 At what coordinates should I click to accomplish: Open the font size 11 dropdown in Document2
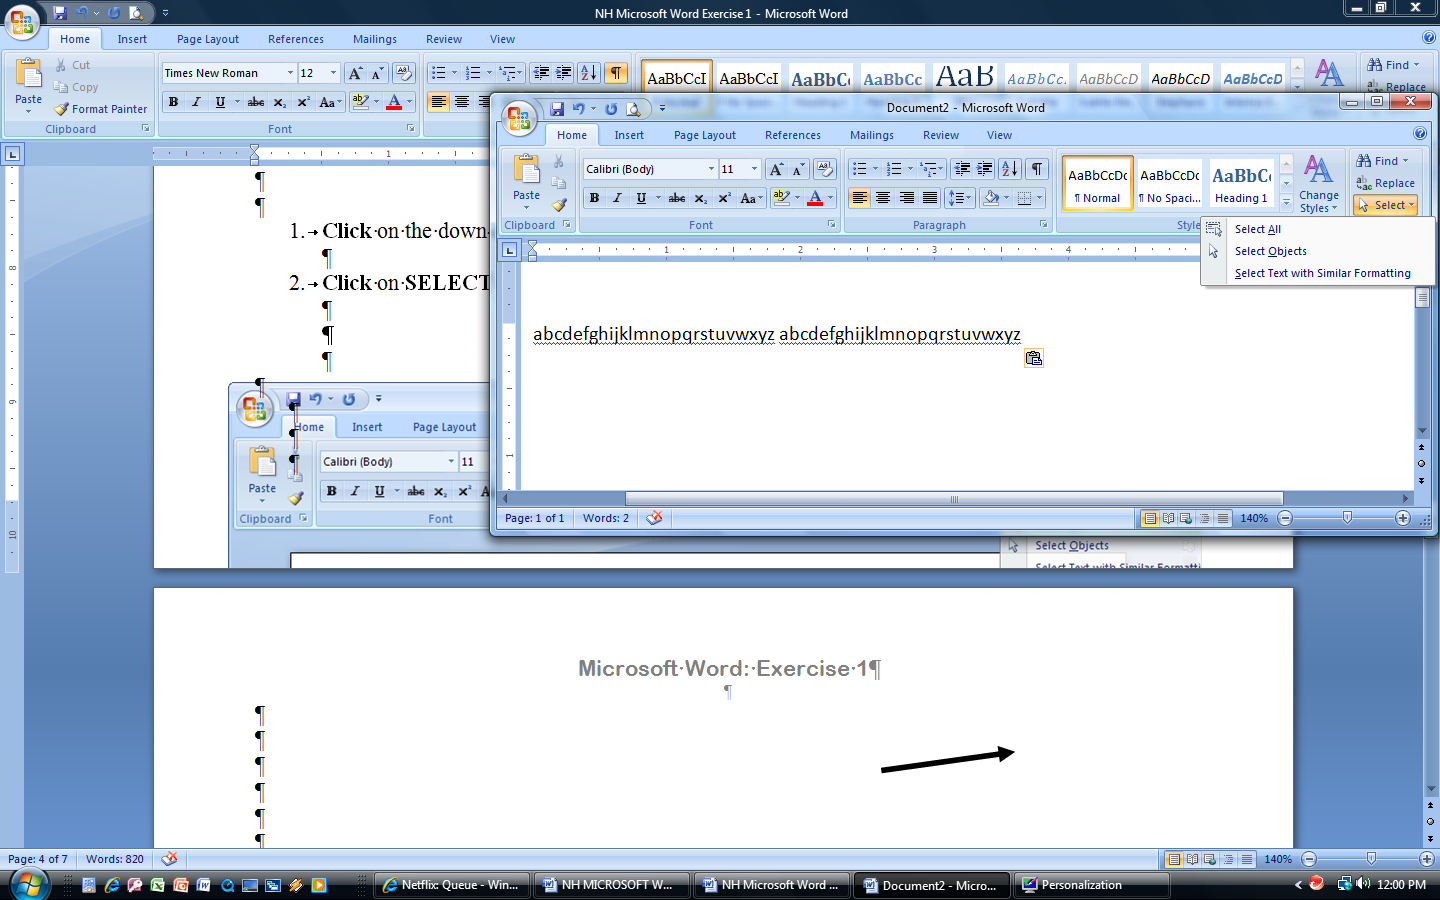(754, 169)
